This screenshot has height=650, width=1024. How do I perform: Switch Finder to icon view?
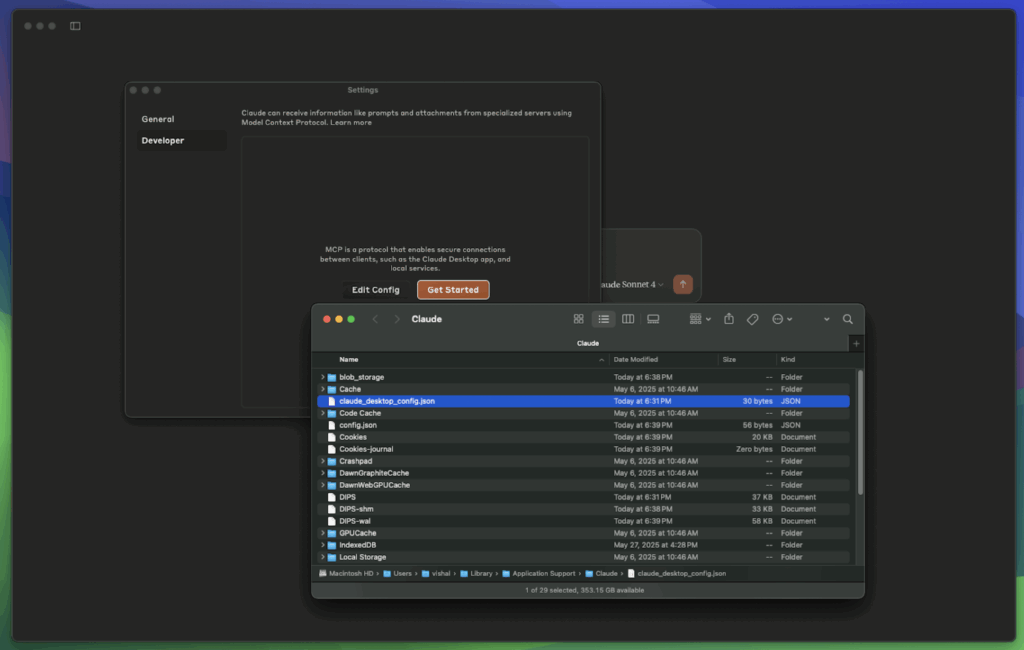[x=579, y=319]
